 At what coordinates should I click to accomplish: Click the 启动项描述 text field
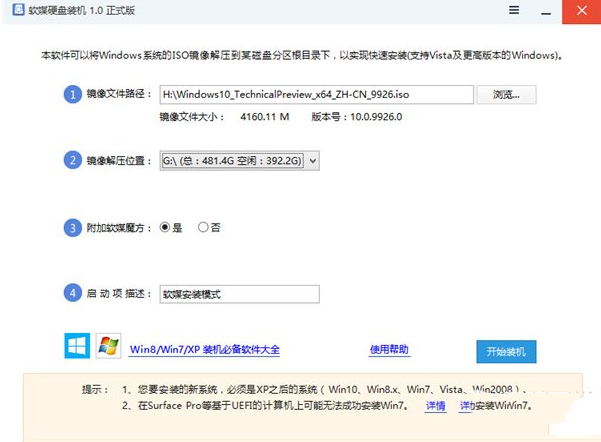click(240, 294)
